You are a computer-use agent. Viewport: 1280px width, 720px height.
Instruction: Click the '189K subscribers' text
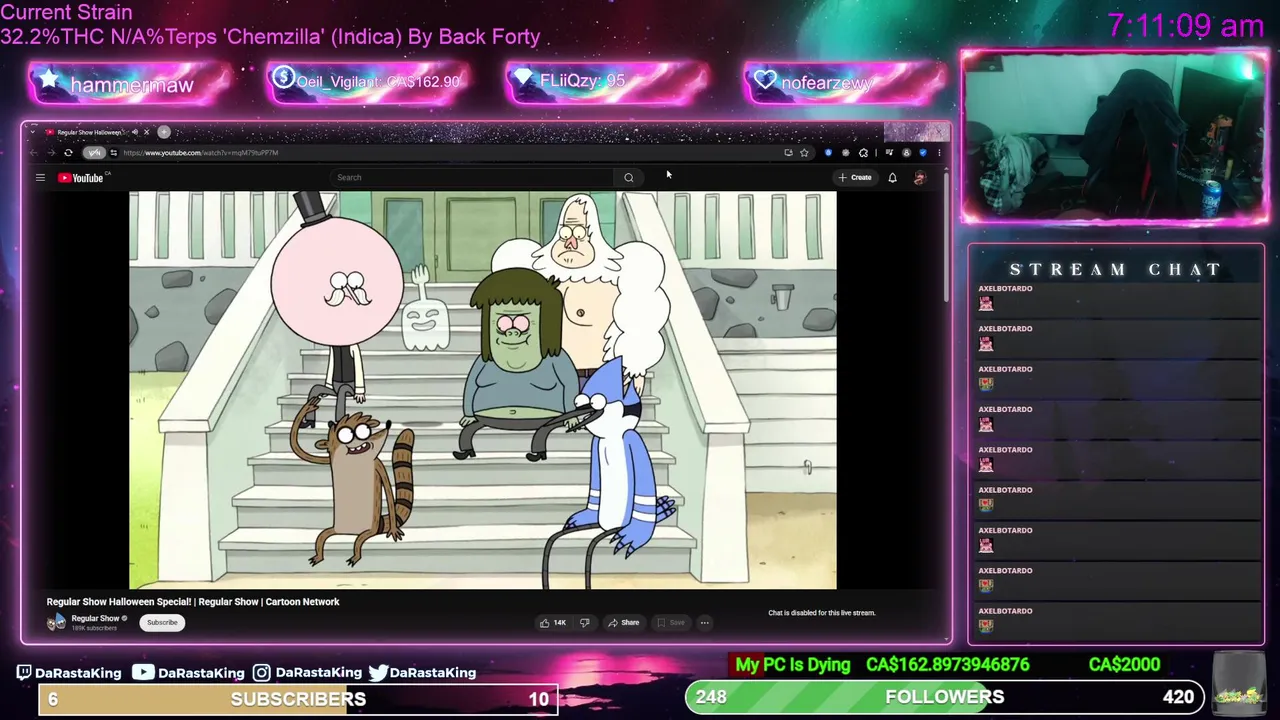coord(93,628)
